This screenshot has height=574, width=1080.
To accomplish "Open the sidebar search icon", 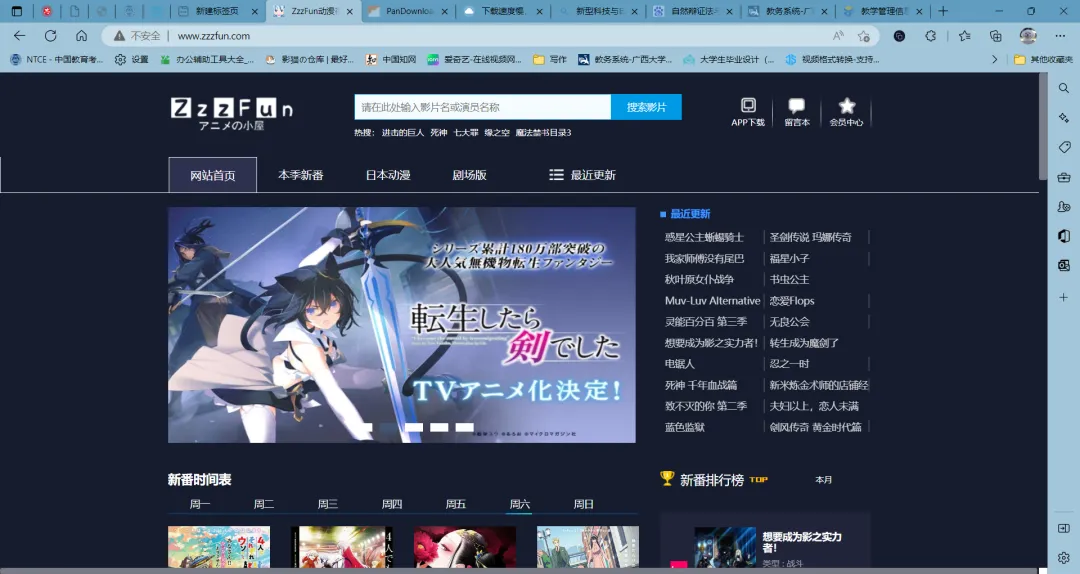I will tap(1063, 88).
